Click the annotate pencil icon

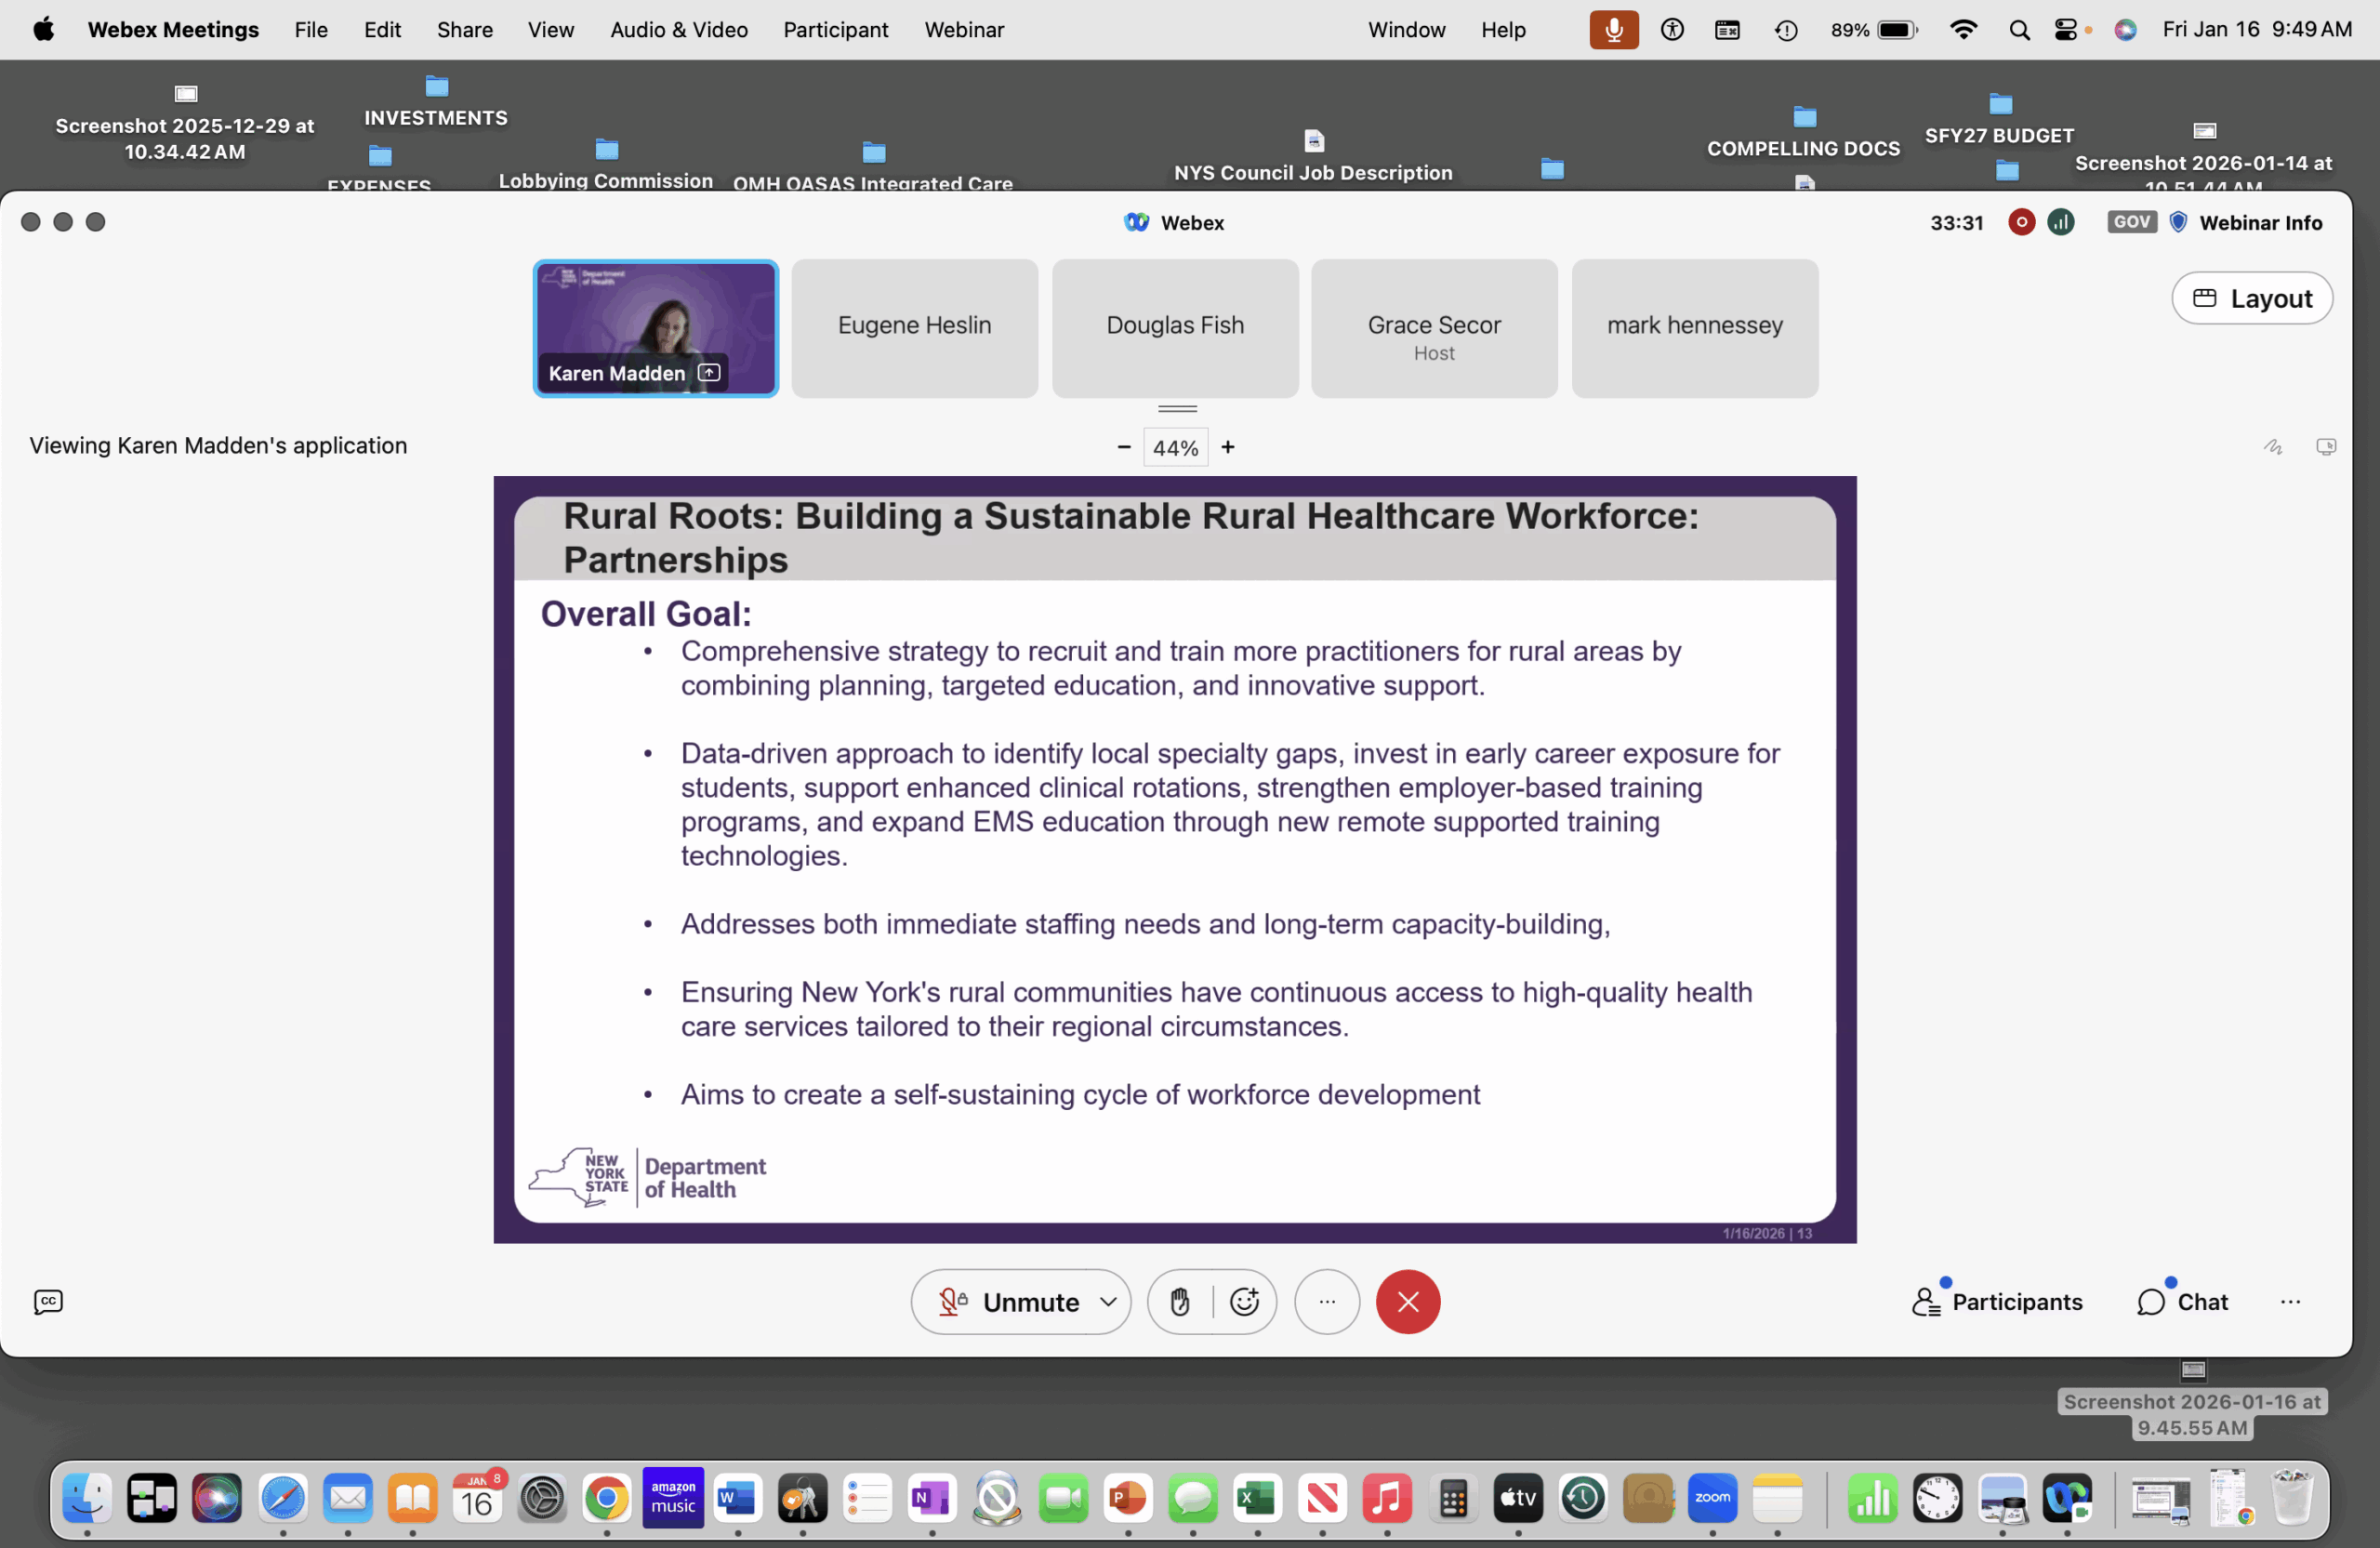click(2273, 447)
